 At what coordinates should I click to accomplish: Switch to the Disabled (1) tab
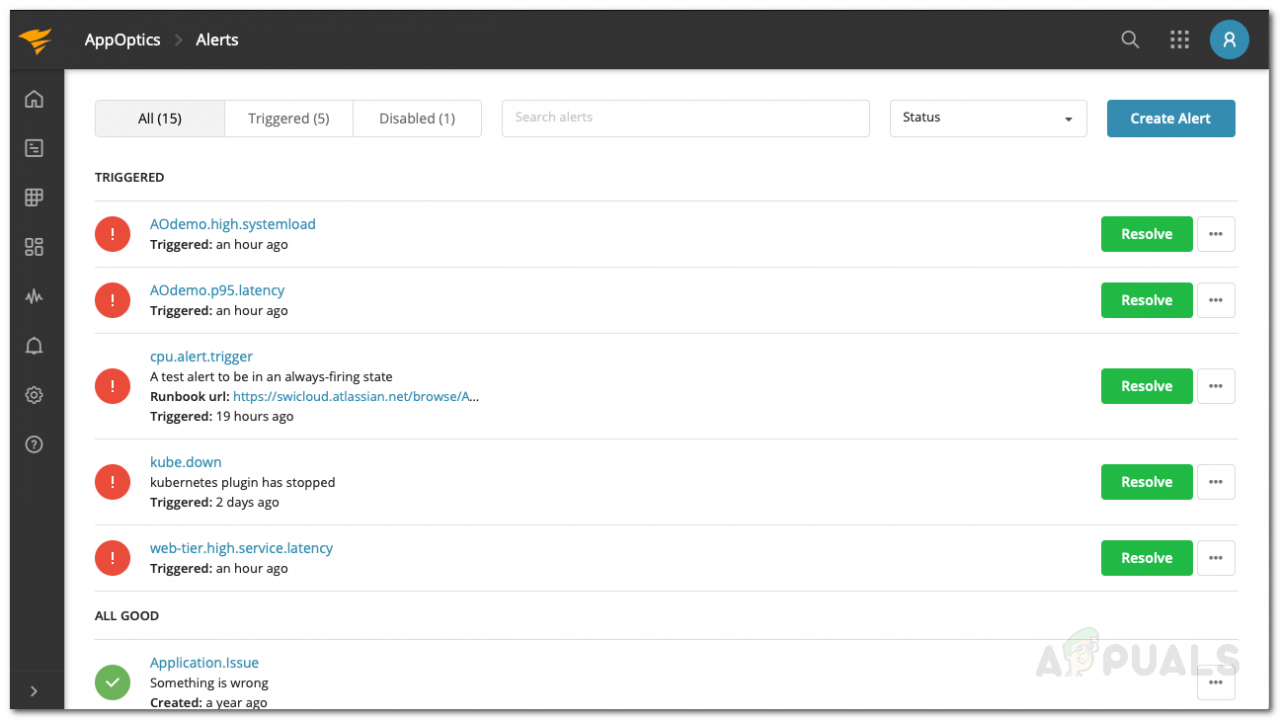click(417, 118)
